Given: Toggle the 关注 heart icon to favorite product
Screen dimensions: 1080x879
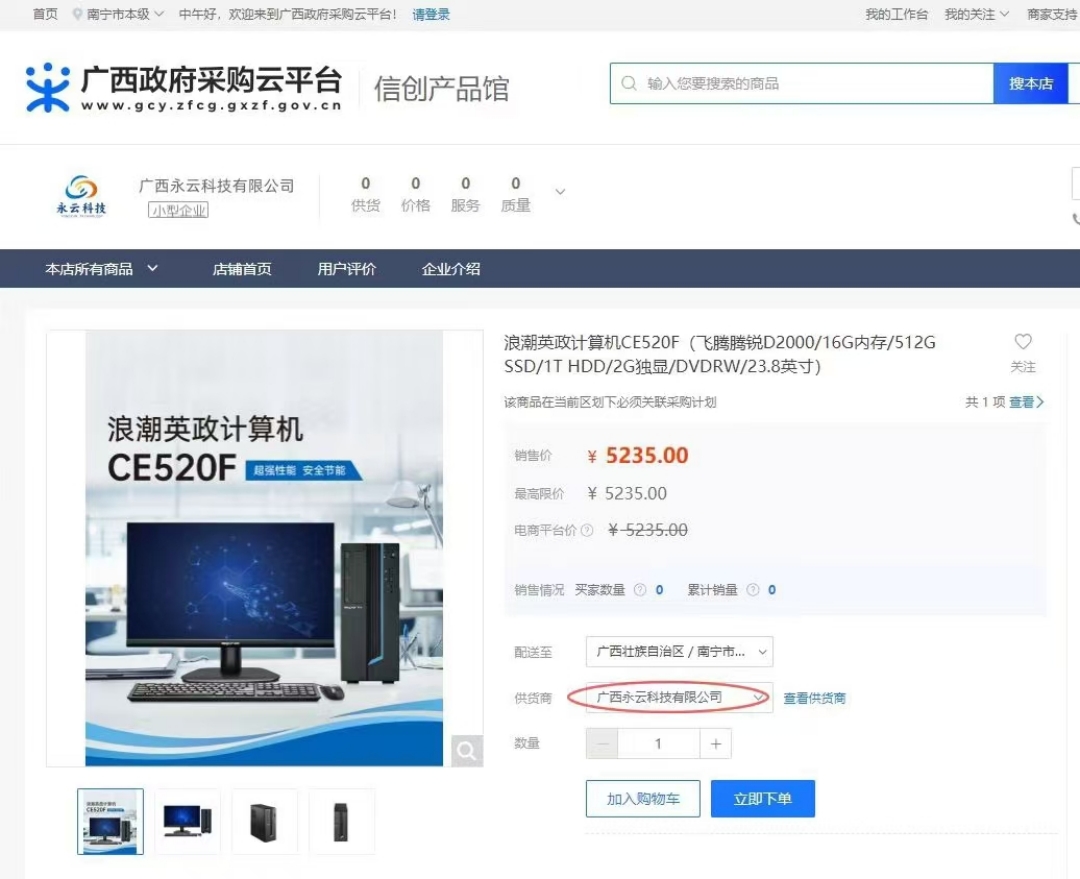Looking at the screenshot, I should 1023,341.
